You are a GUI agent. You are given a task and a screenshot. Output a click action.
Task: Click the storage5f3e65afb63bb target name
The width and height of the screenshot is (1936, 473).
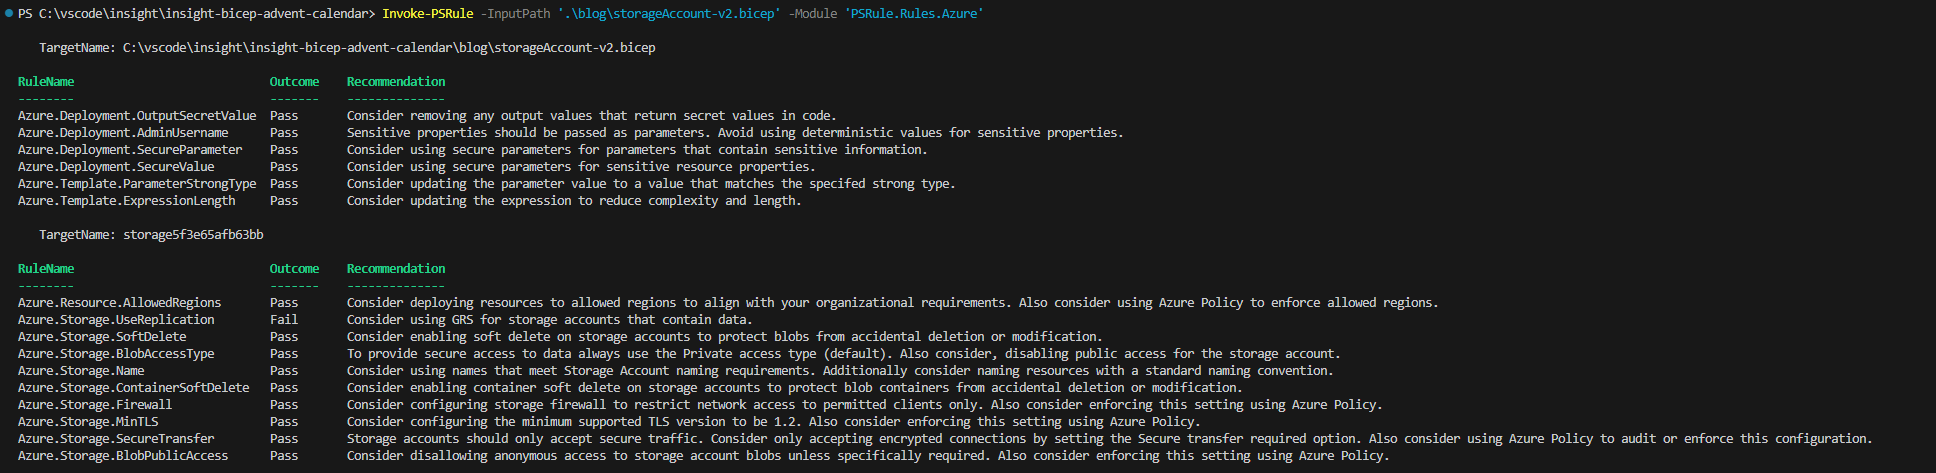tap(193, 235)
